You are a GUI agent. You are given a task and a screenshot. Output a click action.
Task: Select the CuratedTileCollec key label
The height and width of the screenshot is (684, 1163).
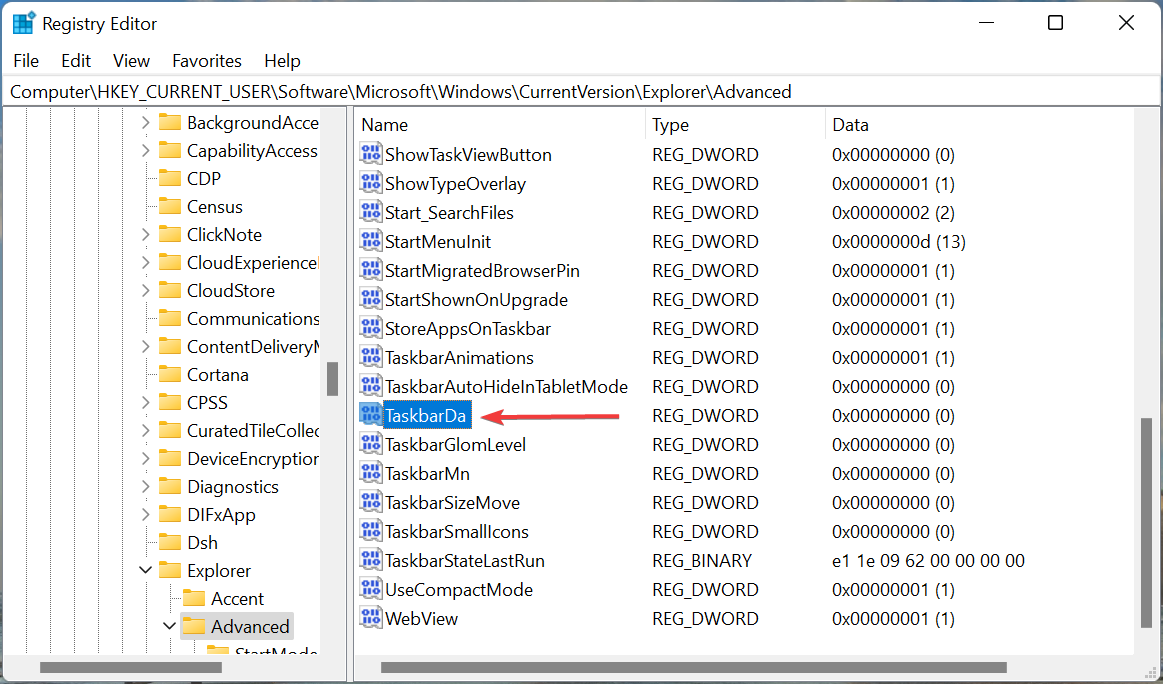pos(253,430)
